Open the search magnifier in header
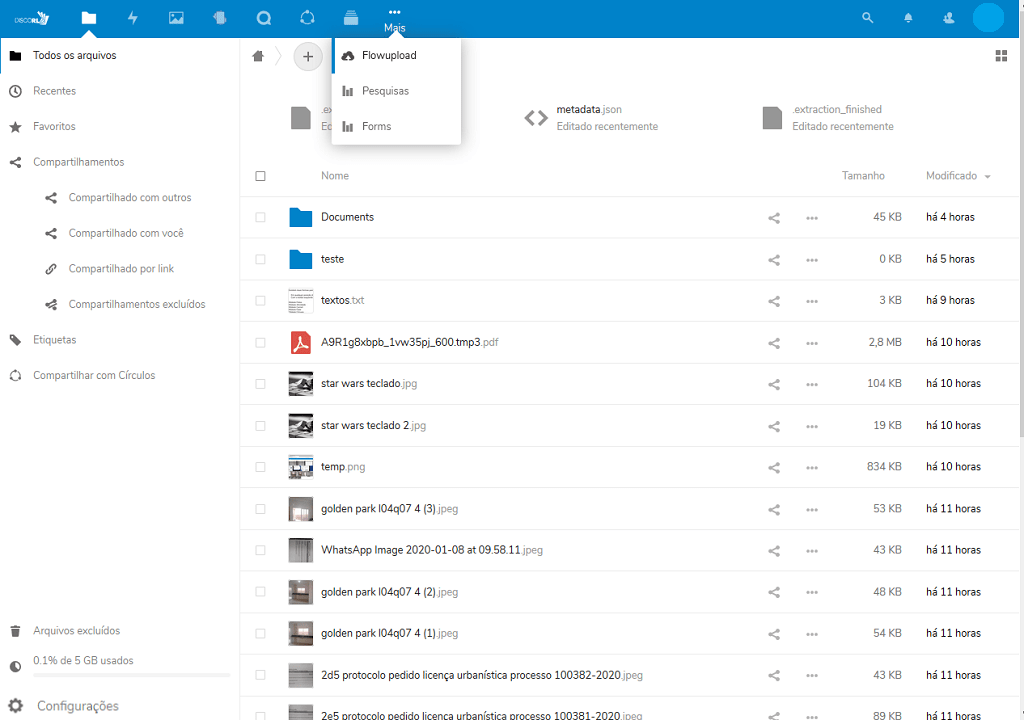 [867, 18]
